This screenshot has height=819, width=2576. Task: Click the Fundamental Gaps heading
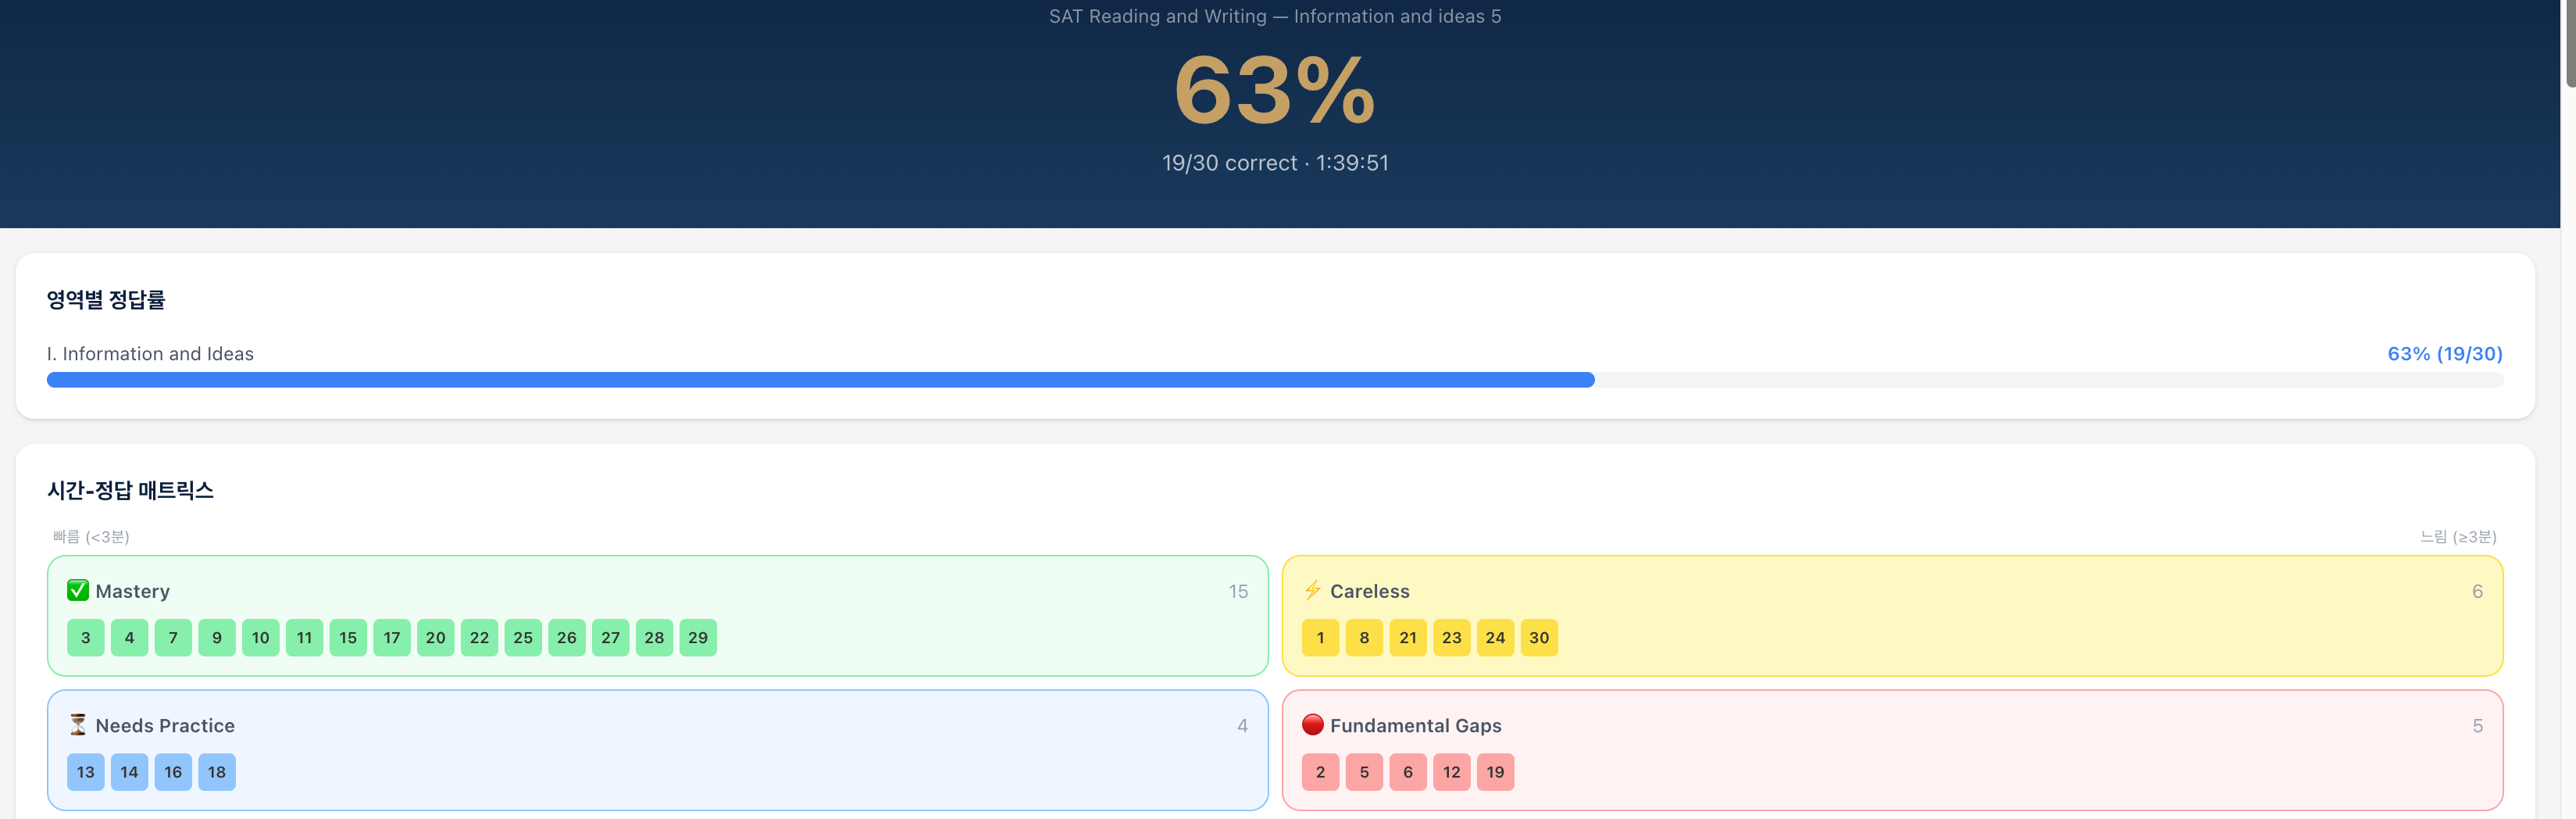(1416, 725)
